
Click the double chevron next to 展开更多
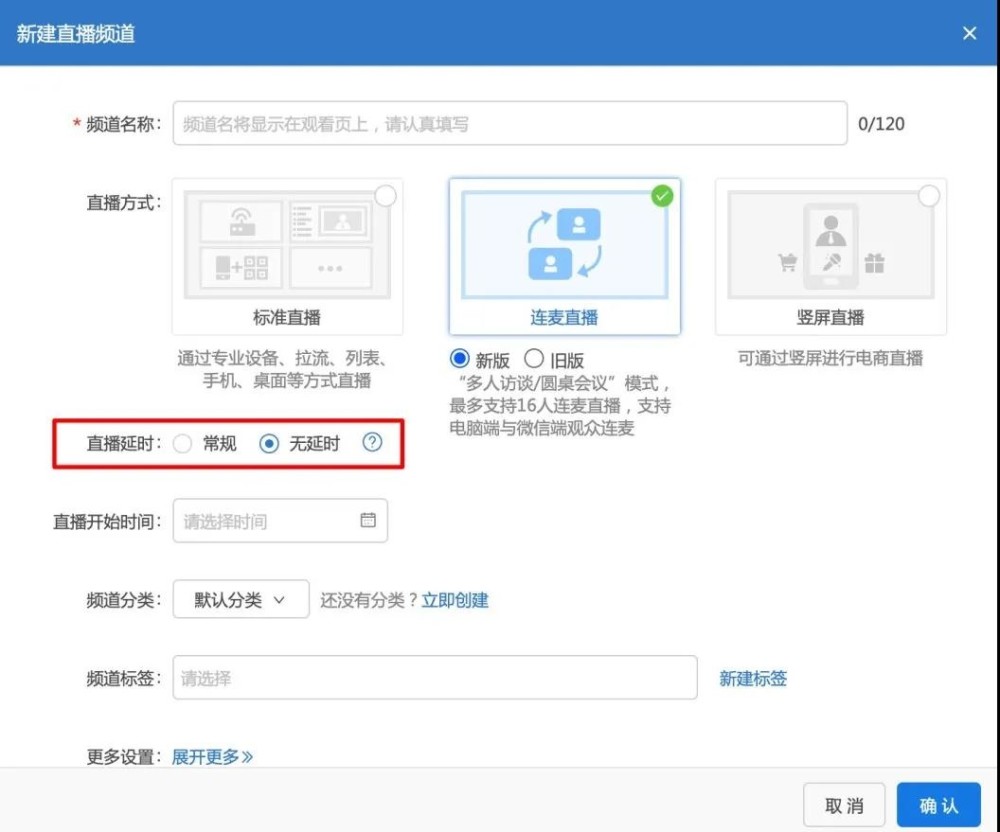point(247,757)
